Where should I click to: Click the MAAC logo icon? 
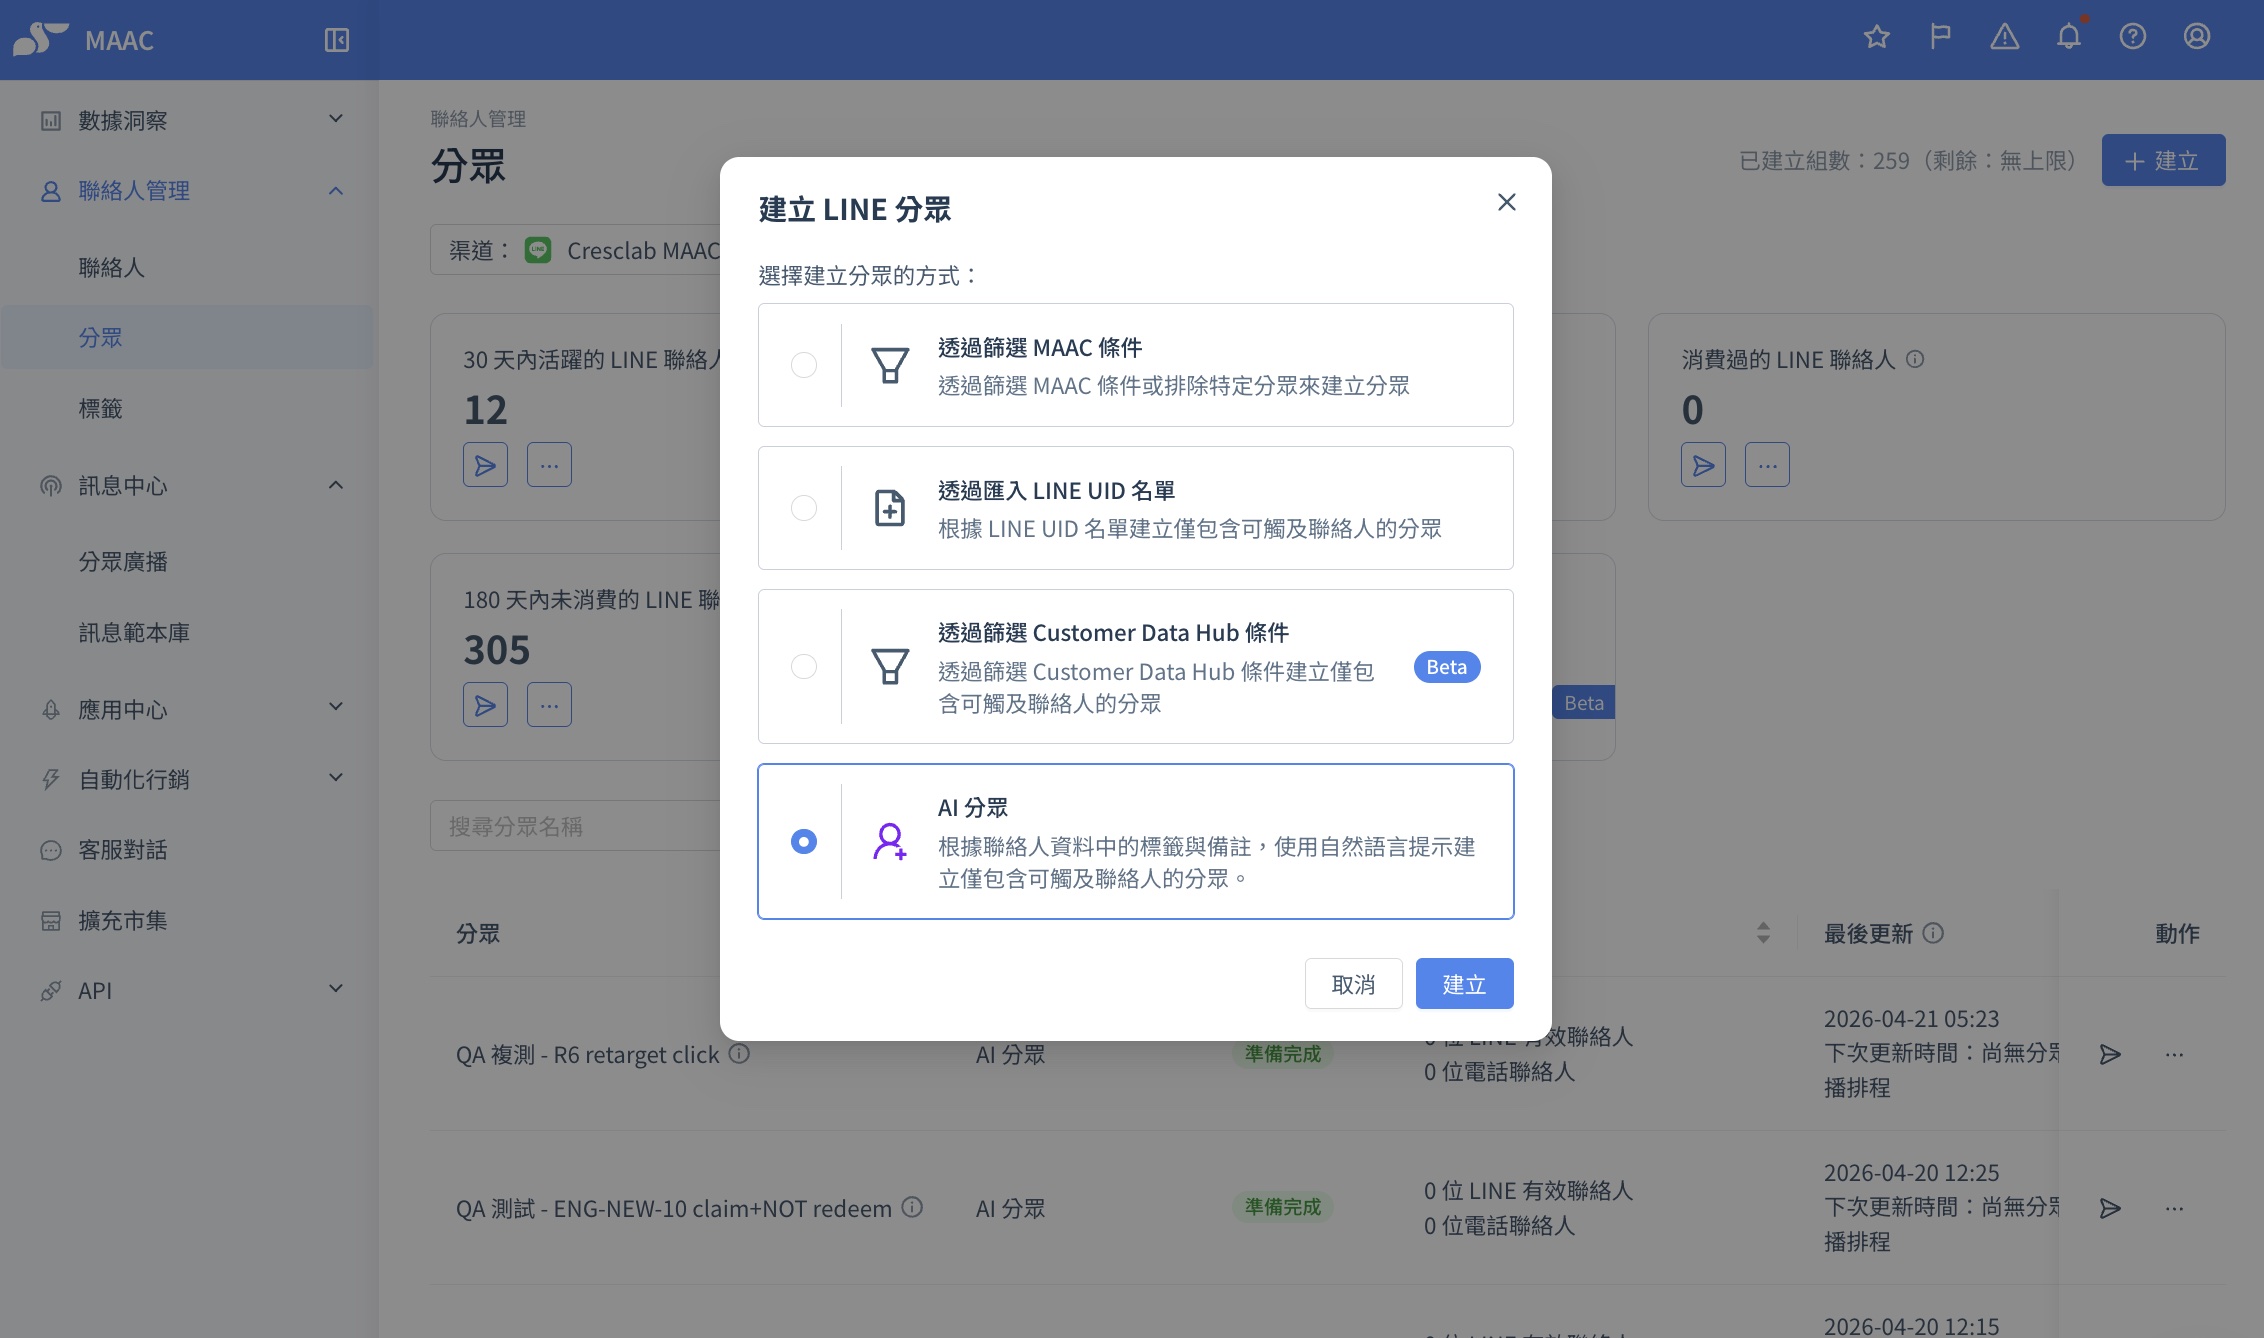(x=40, y=39)
